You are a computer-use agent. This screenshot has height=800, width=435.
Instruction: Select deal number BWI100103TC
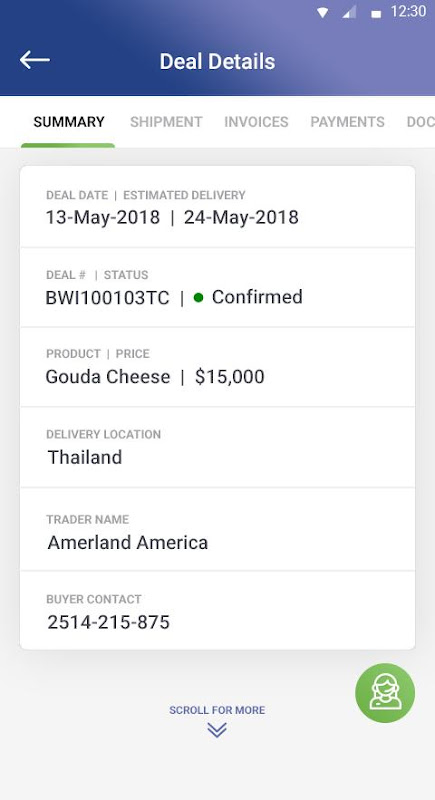tap(107, 297)
